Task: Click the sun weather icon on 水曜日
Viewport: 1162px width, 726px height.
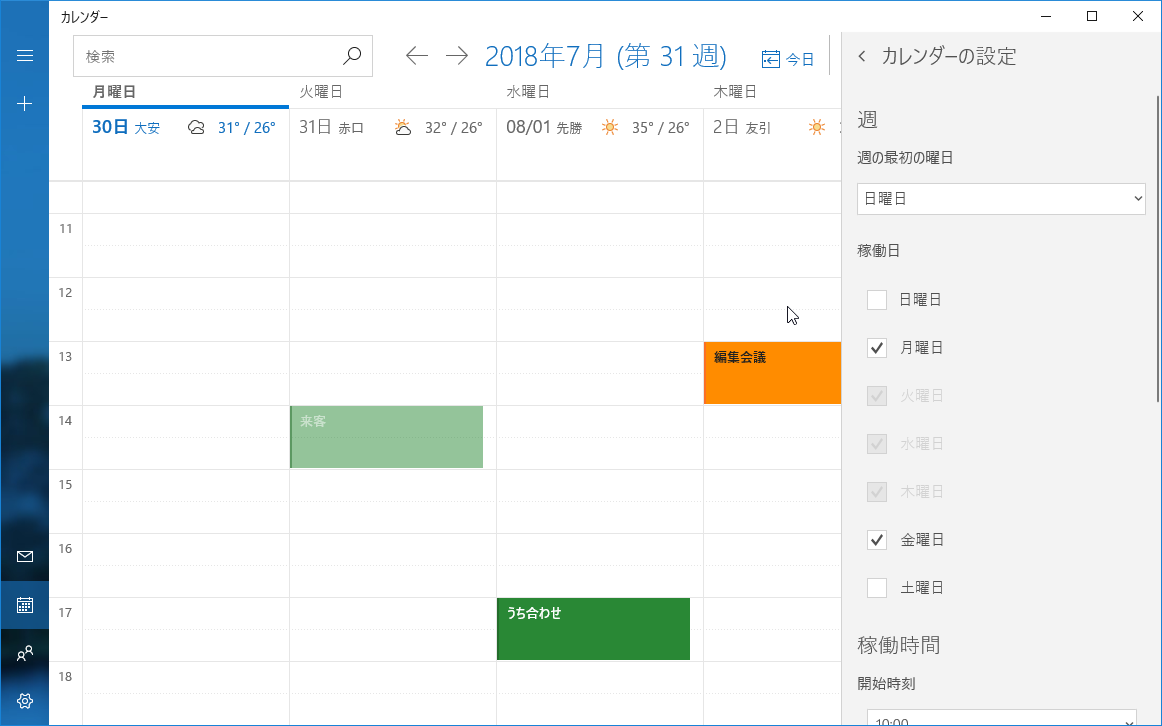Action: 609,127
